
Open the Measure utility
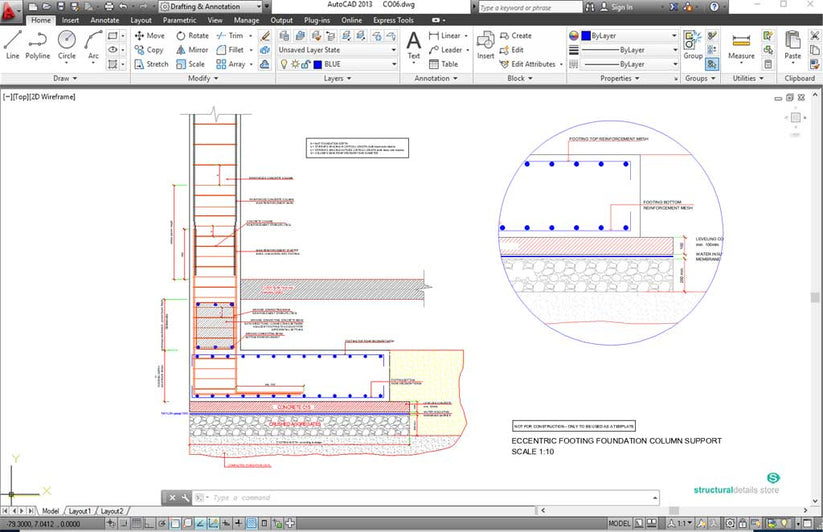(741, 45)
